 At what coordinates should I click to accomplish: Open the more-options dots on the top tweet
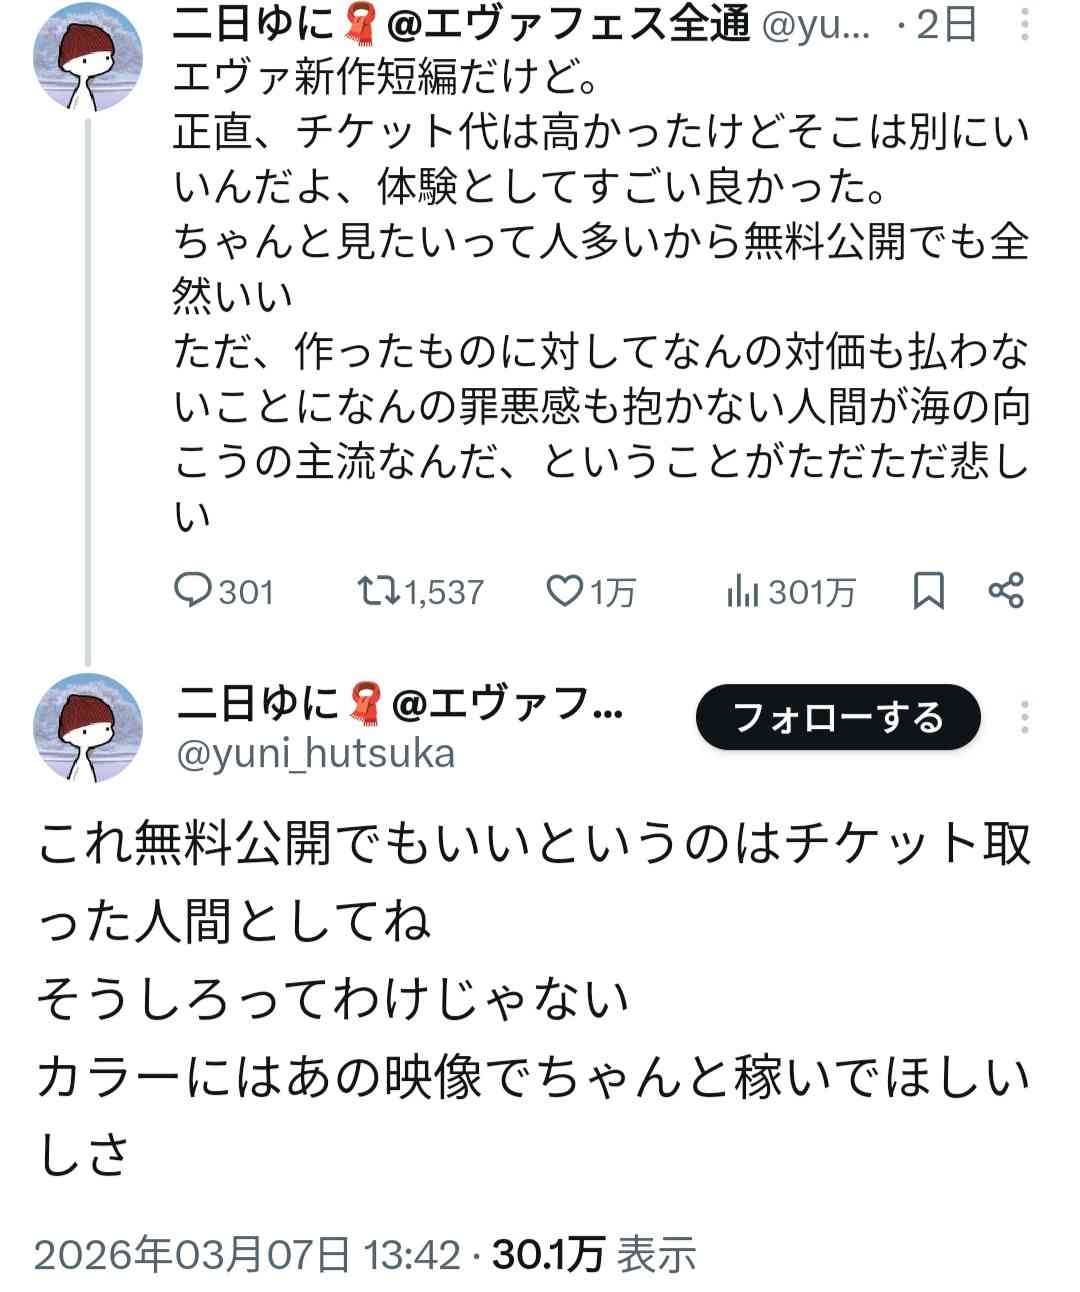tap(1026, 25)
